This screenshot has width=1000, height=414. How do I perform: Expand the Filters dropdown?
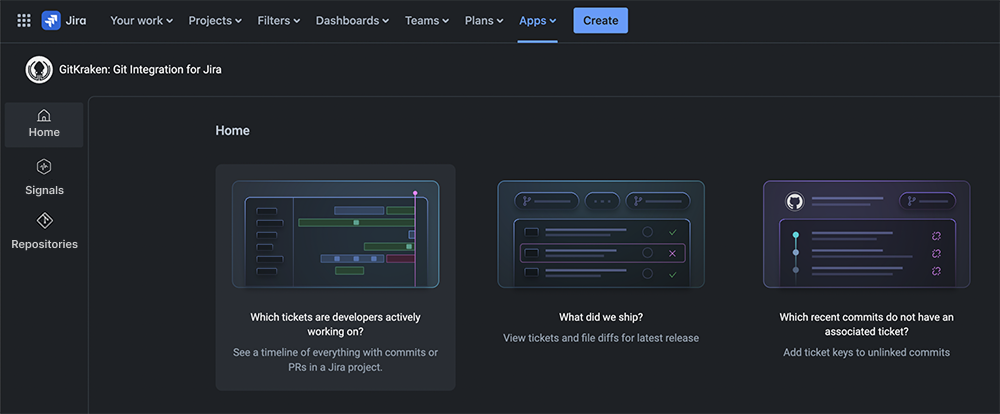pyautogui.click(x=279, y=20)
